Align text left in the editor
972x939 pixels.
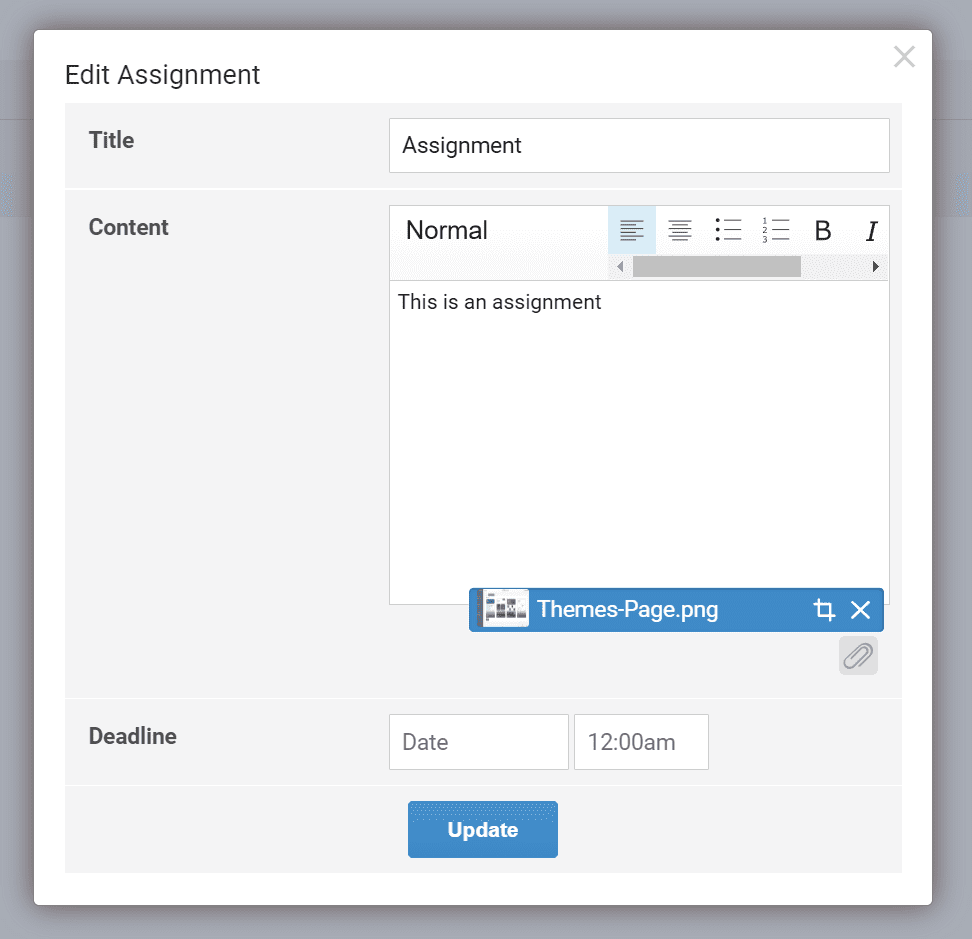tap(631, 230)
